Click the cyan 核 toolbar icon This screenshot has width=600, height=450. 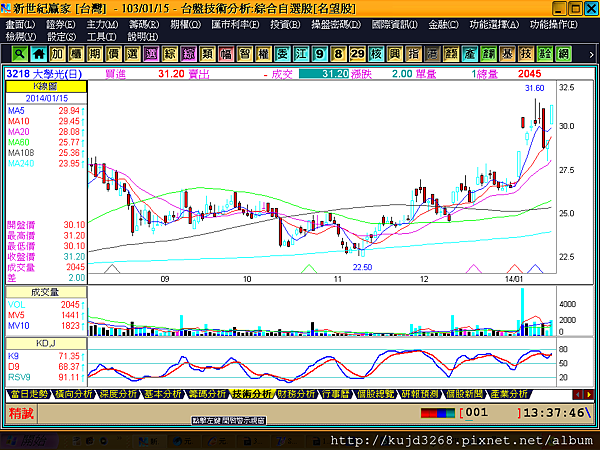click(x=376, y=54)
